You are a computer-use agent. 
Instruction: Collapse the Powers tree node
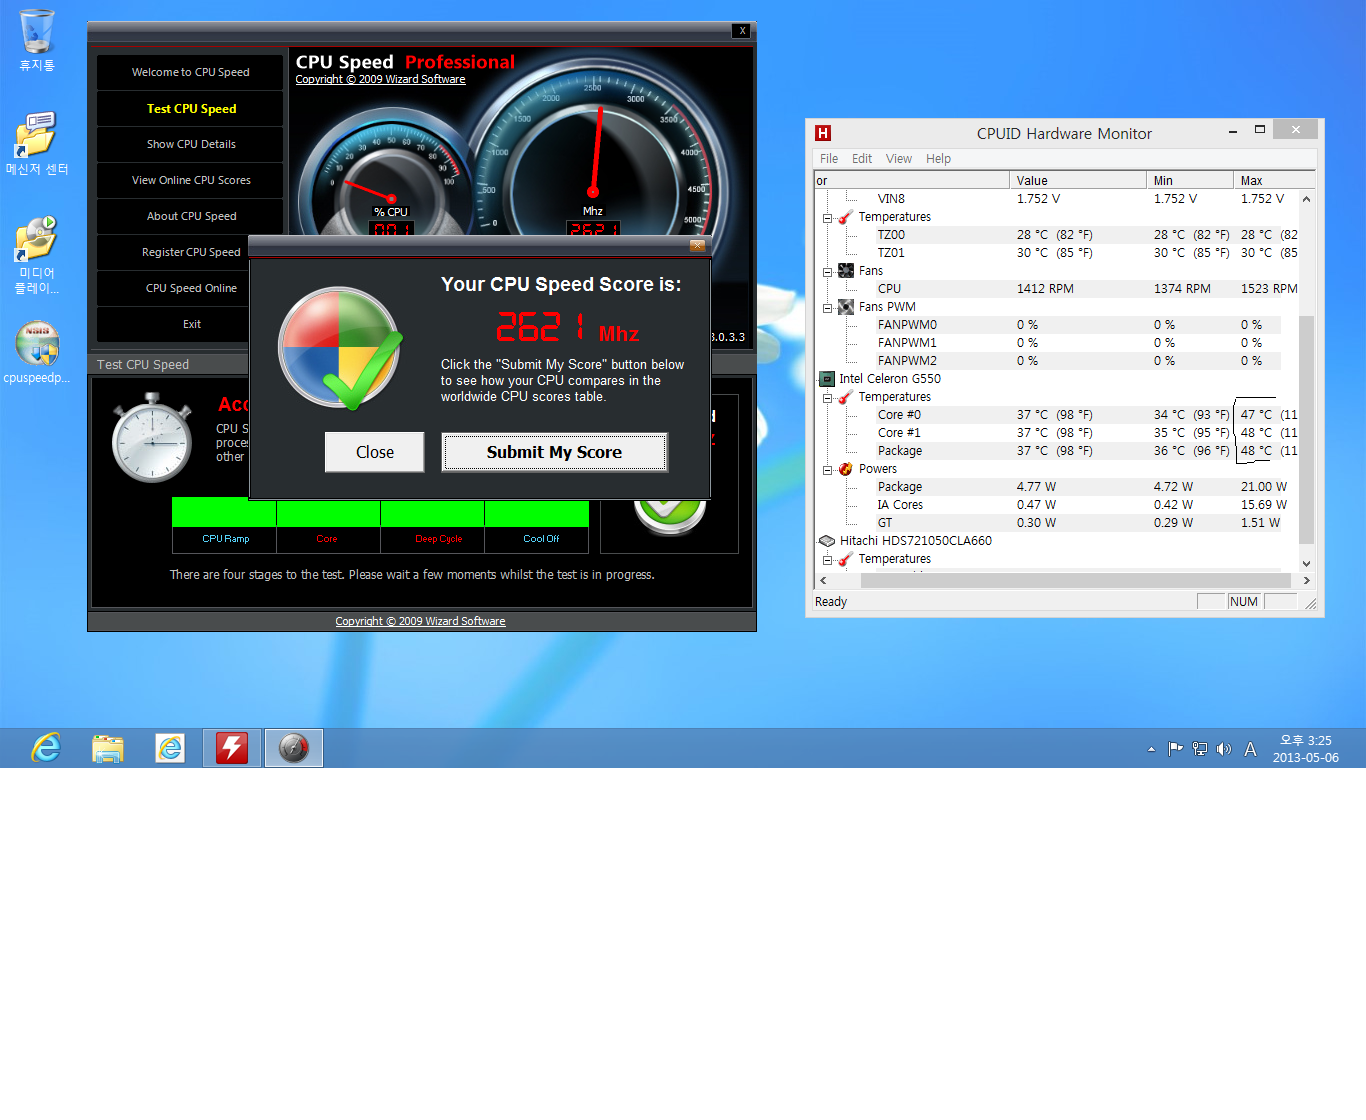pyautogui.click(x=828, y=470)
